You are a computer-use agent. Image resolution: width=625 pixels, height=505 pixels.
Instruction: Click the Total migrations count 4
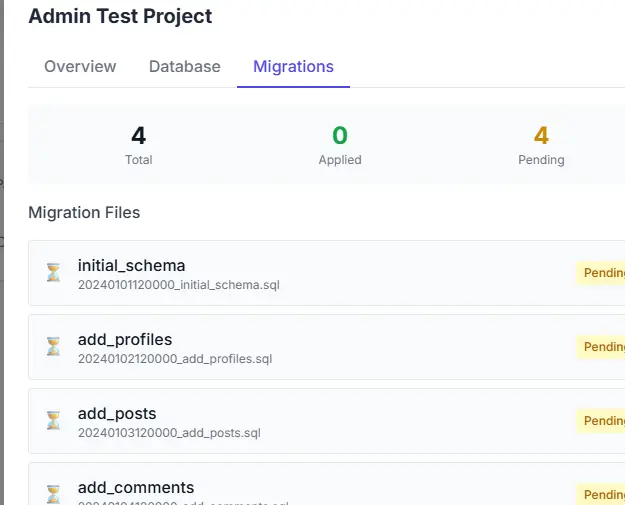(x=139, y=136)
